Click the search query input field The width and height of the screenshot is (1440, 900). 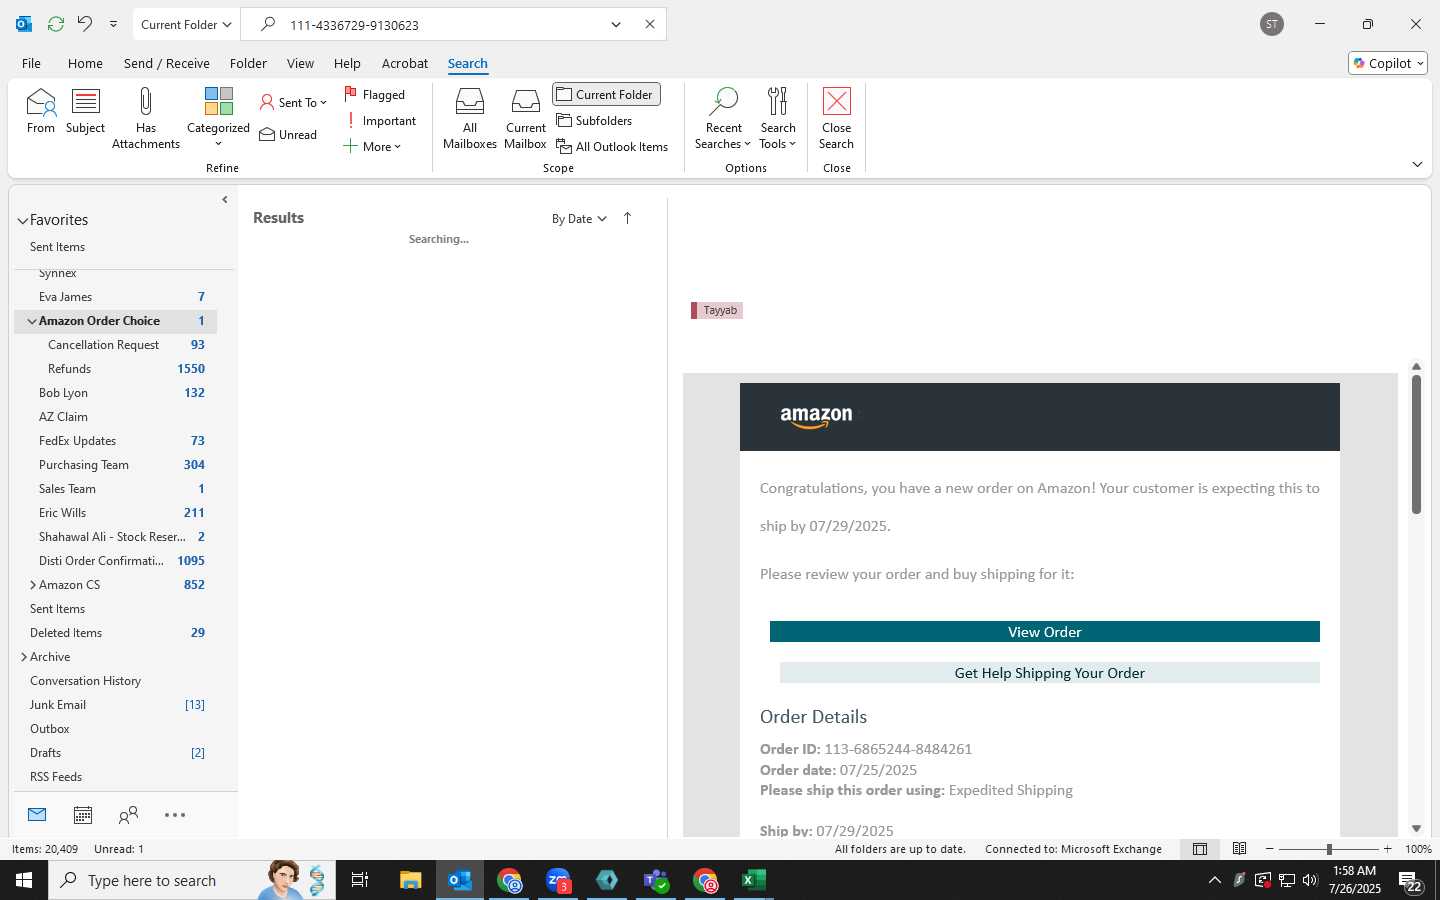tap(440, 24)
